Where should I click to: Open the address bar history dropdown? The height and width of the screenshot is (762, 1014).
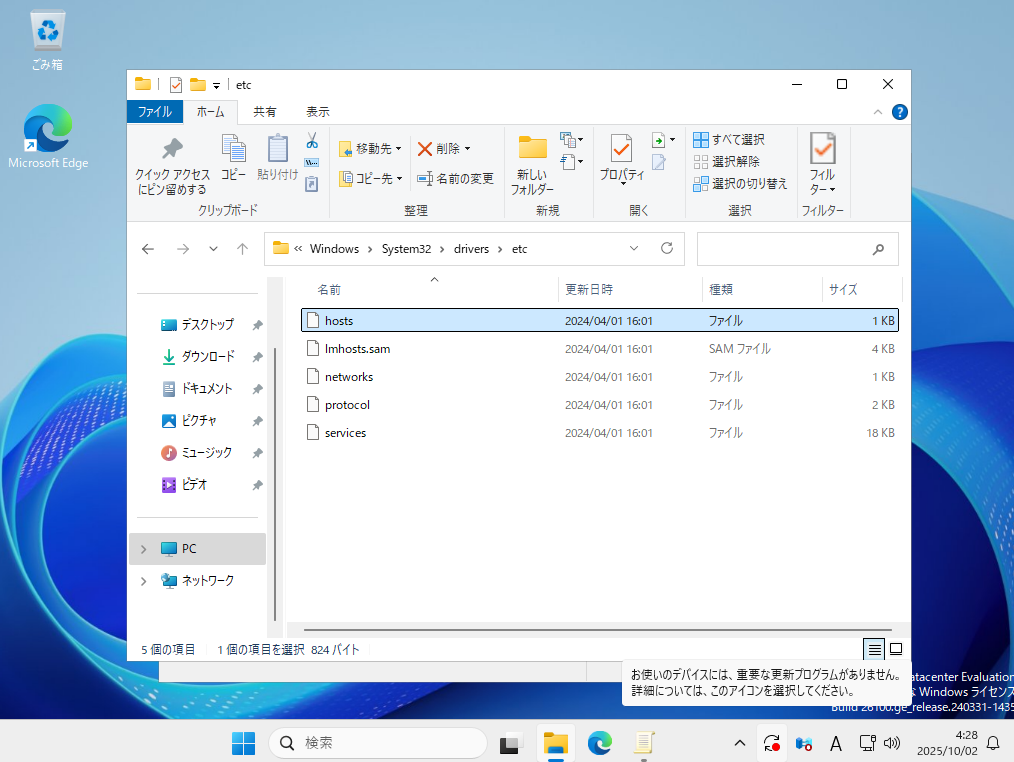(634, 249)
